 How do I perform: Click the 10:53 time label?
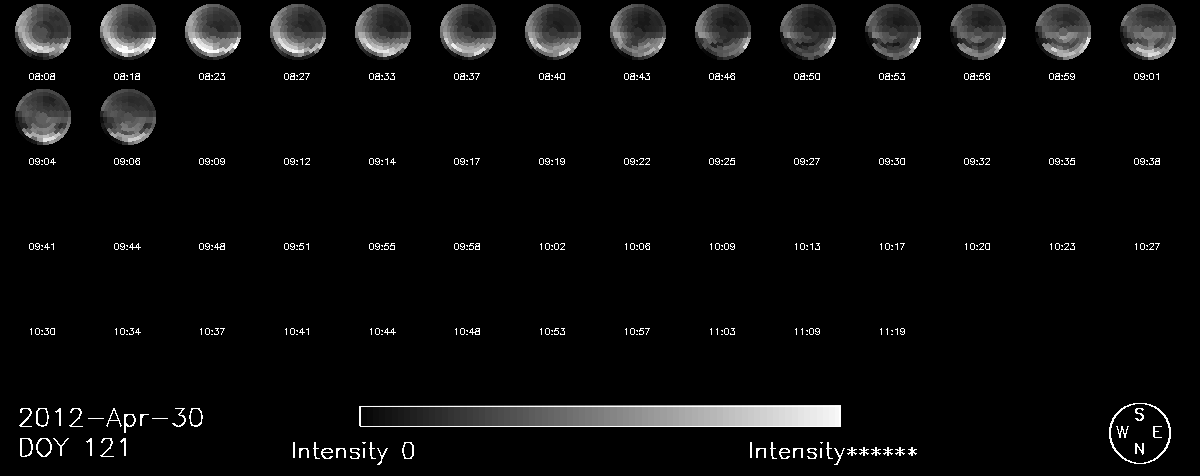pyautogui.click(x=552, y=331)
